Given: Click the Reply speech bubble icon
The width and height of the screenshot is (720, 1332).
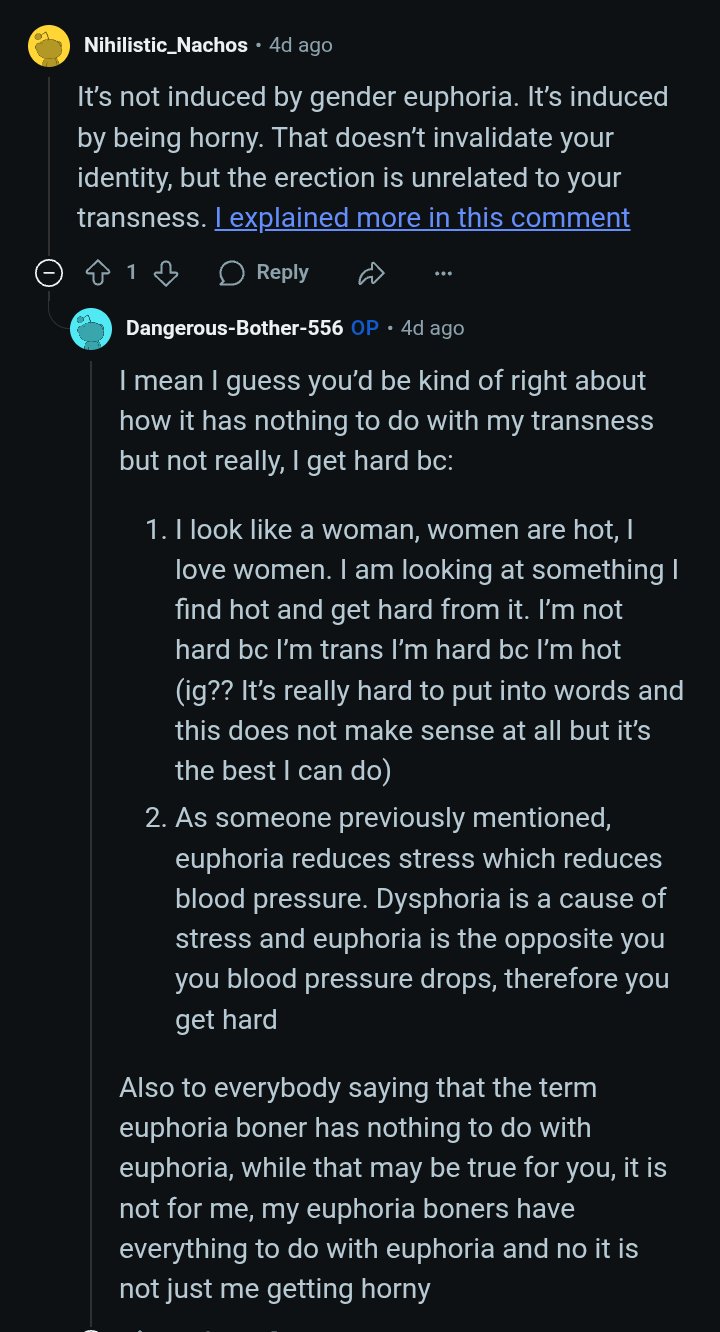Looking at the screenshot, I should tap(232, 273).
